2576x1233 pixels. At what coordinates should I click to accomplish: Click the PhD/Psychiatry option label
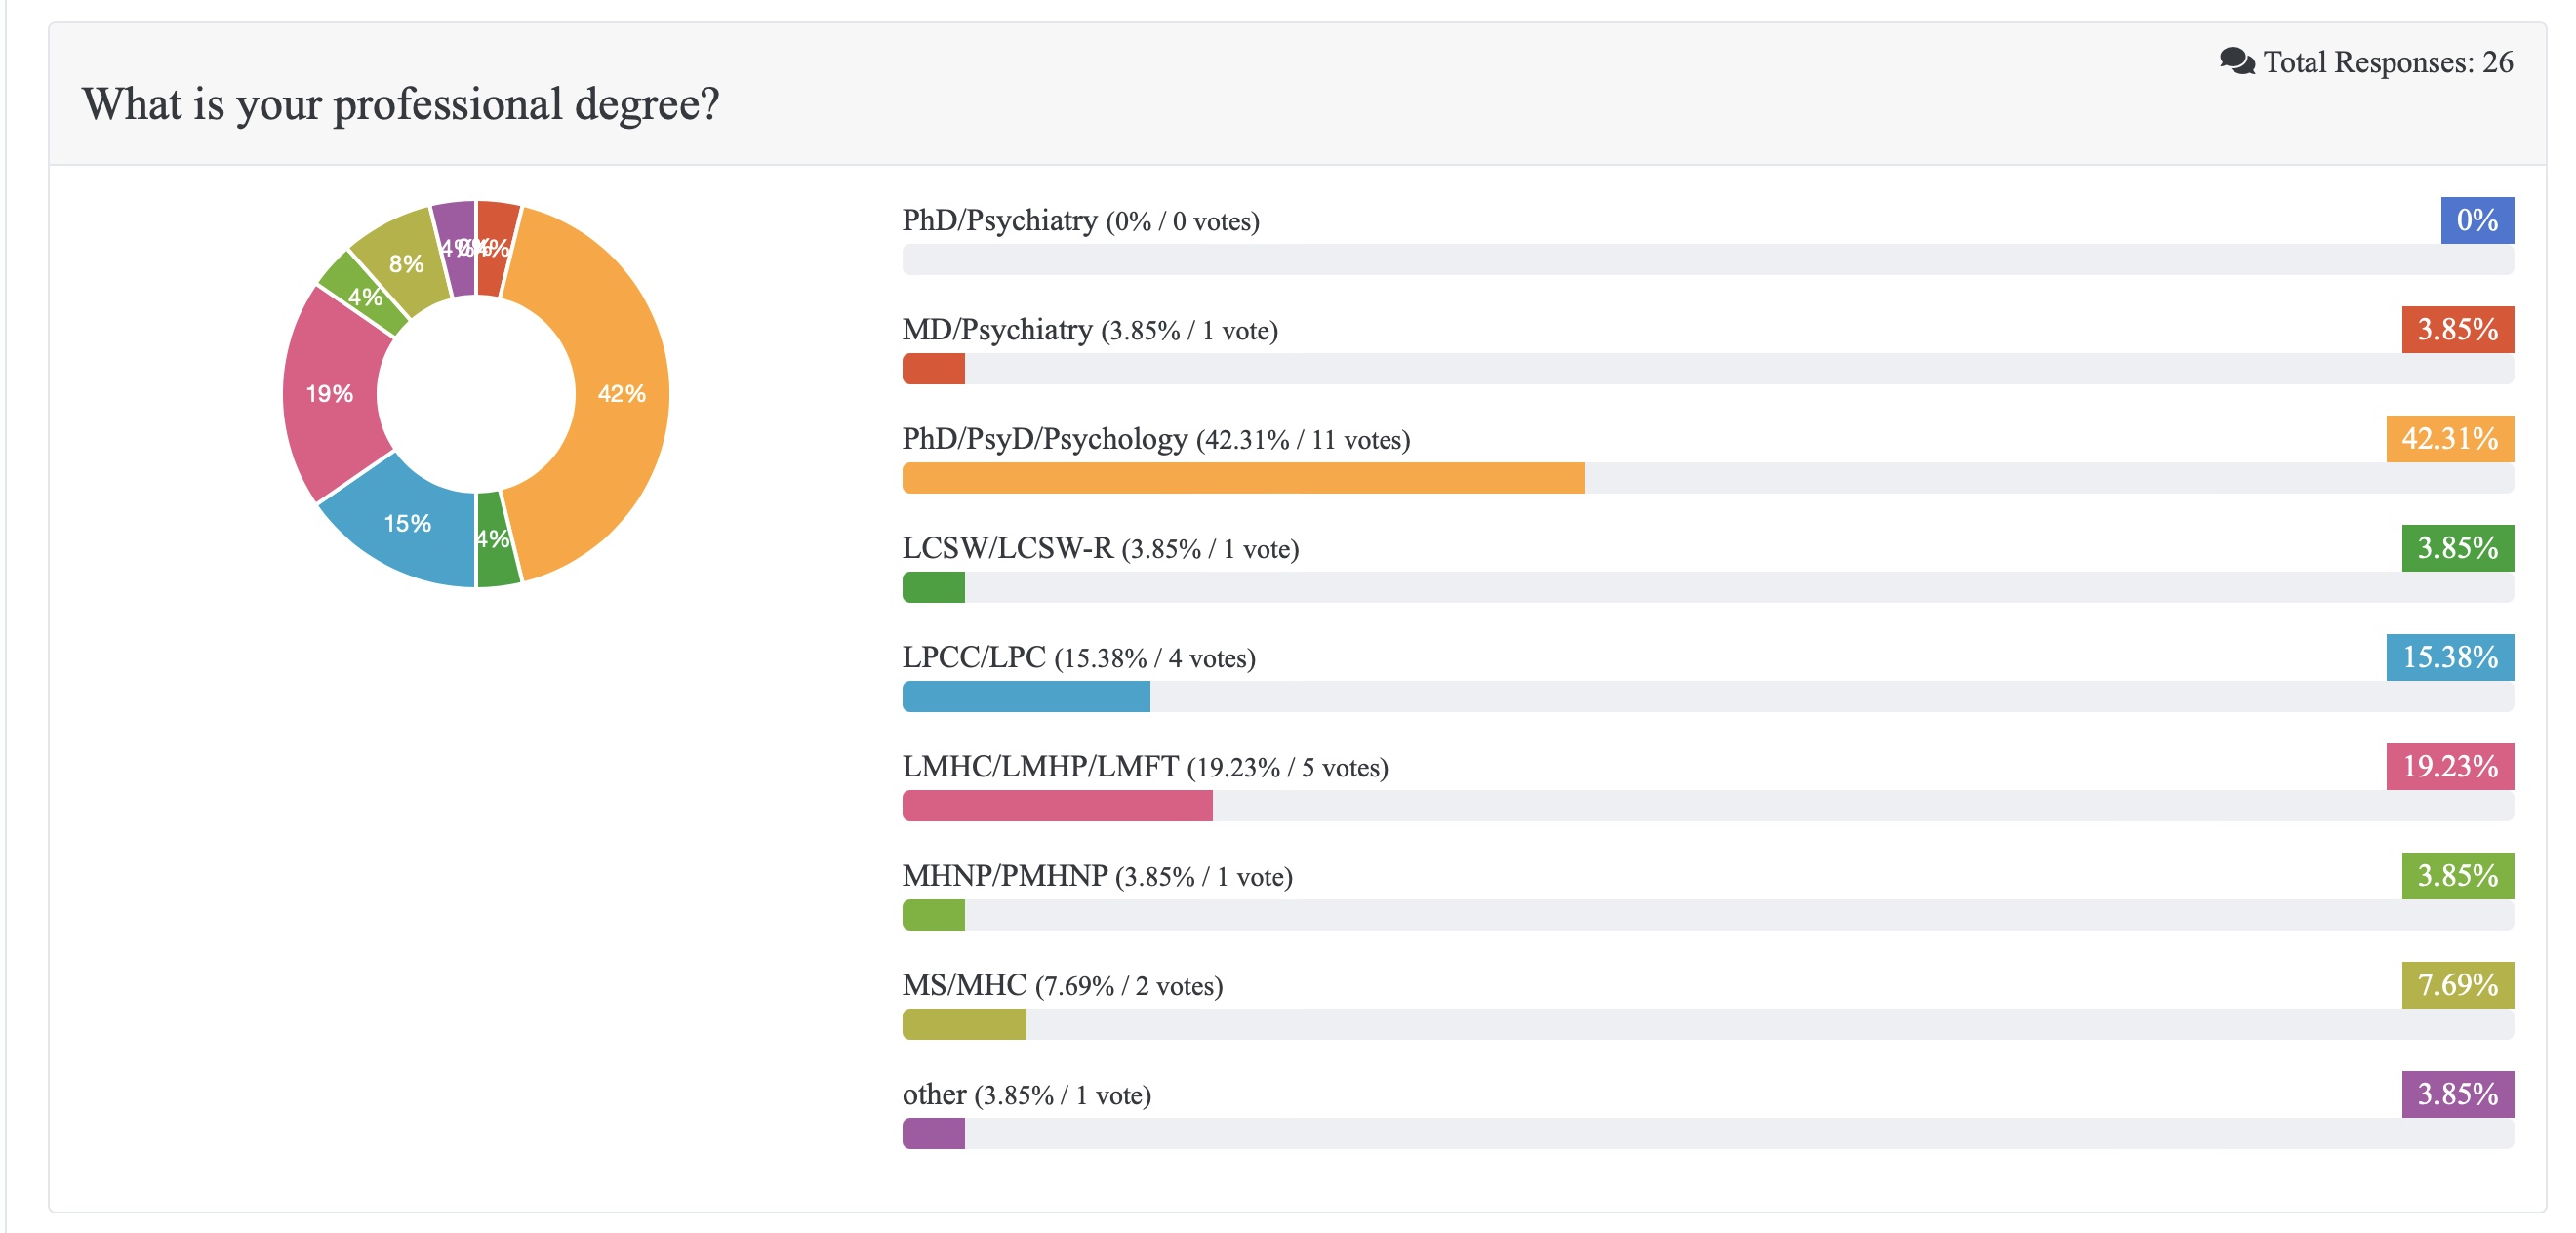999,220
